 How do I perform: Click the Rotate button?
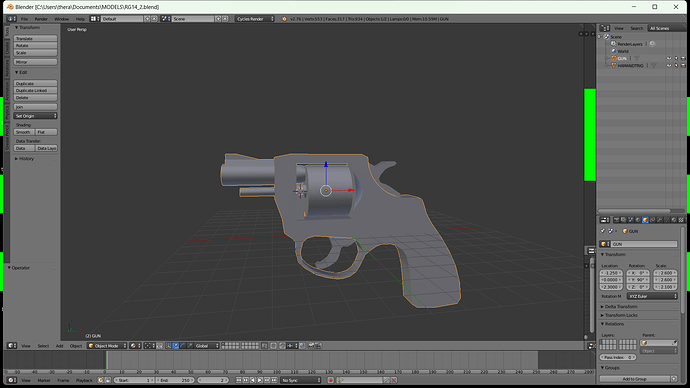[x=35, y=46]
